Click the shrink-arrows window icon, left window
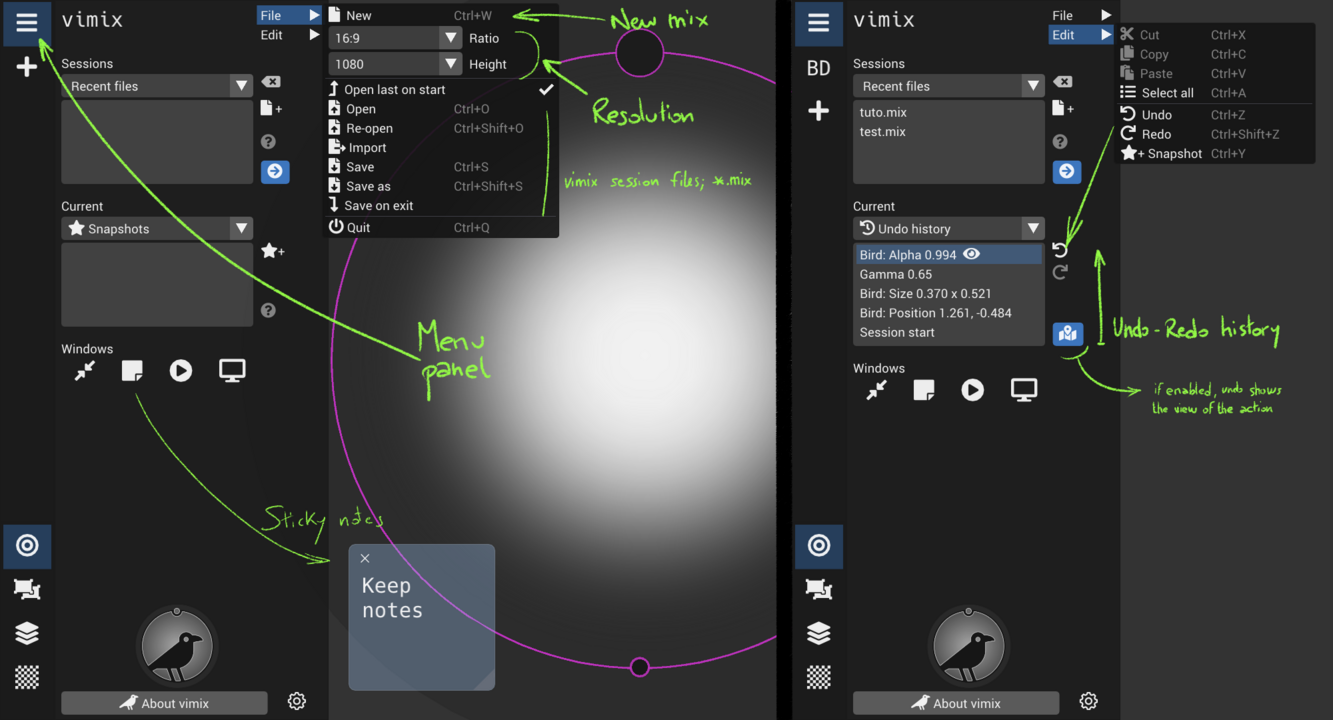Screen dimensions: 1333x720 pyautogui.click(x=85, y=371)
